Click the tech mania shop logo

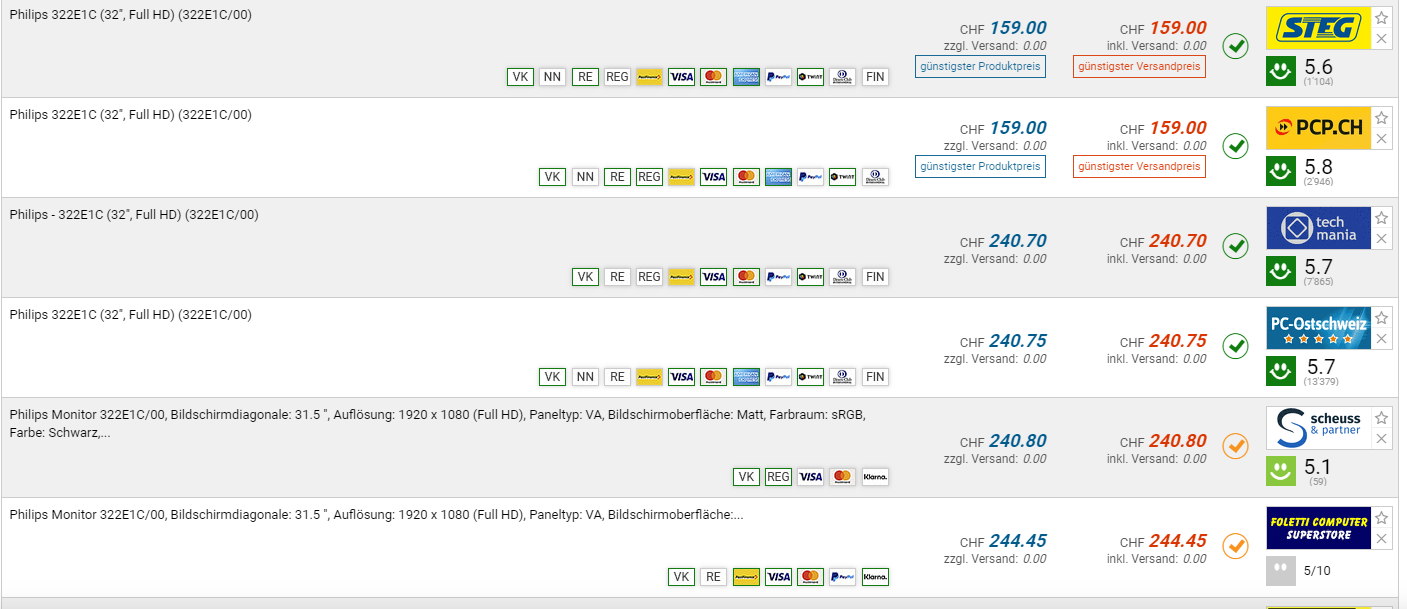[x=1317, y=228]
